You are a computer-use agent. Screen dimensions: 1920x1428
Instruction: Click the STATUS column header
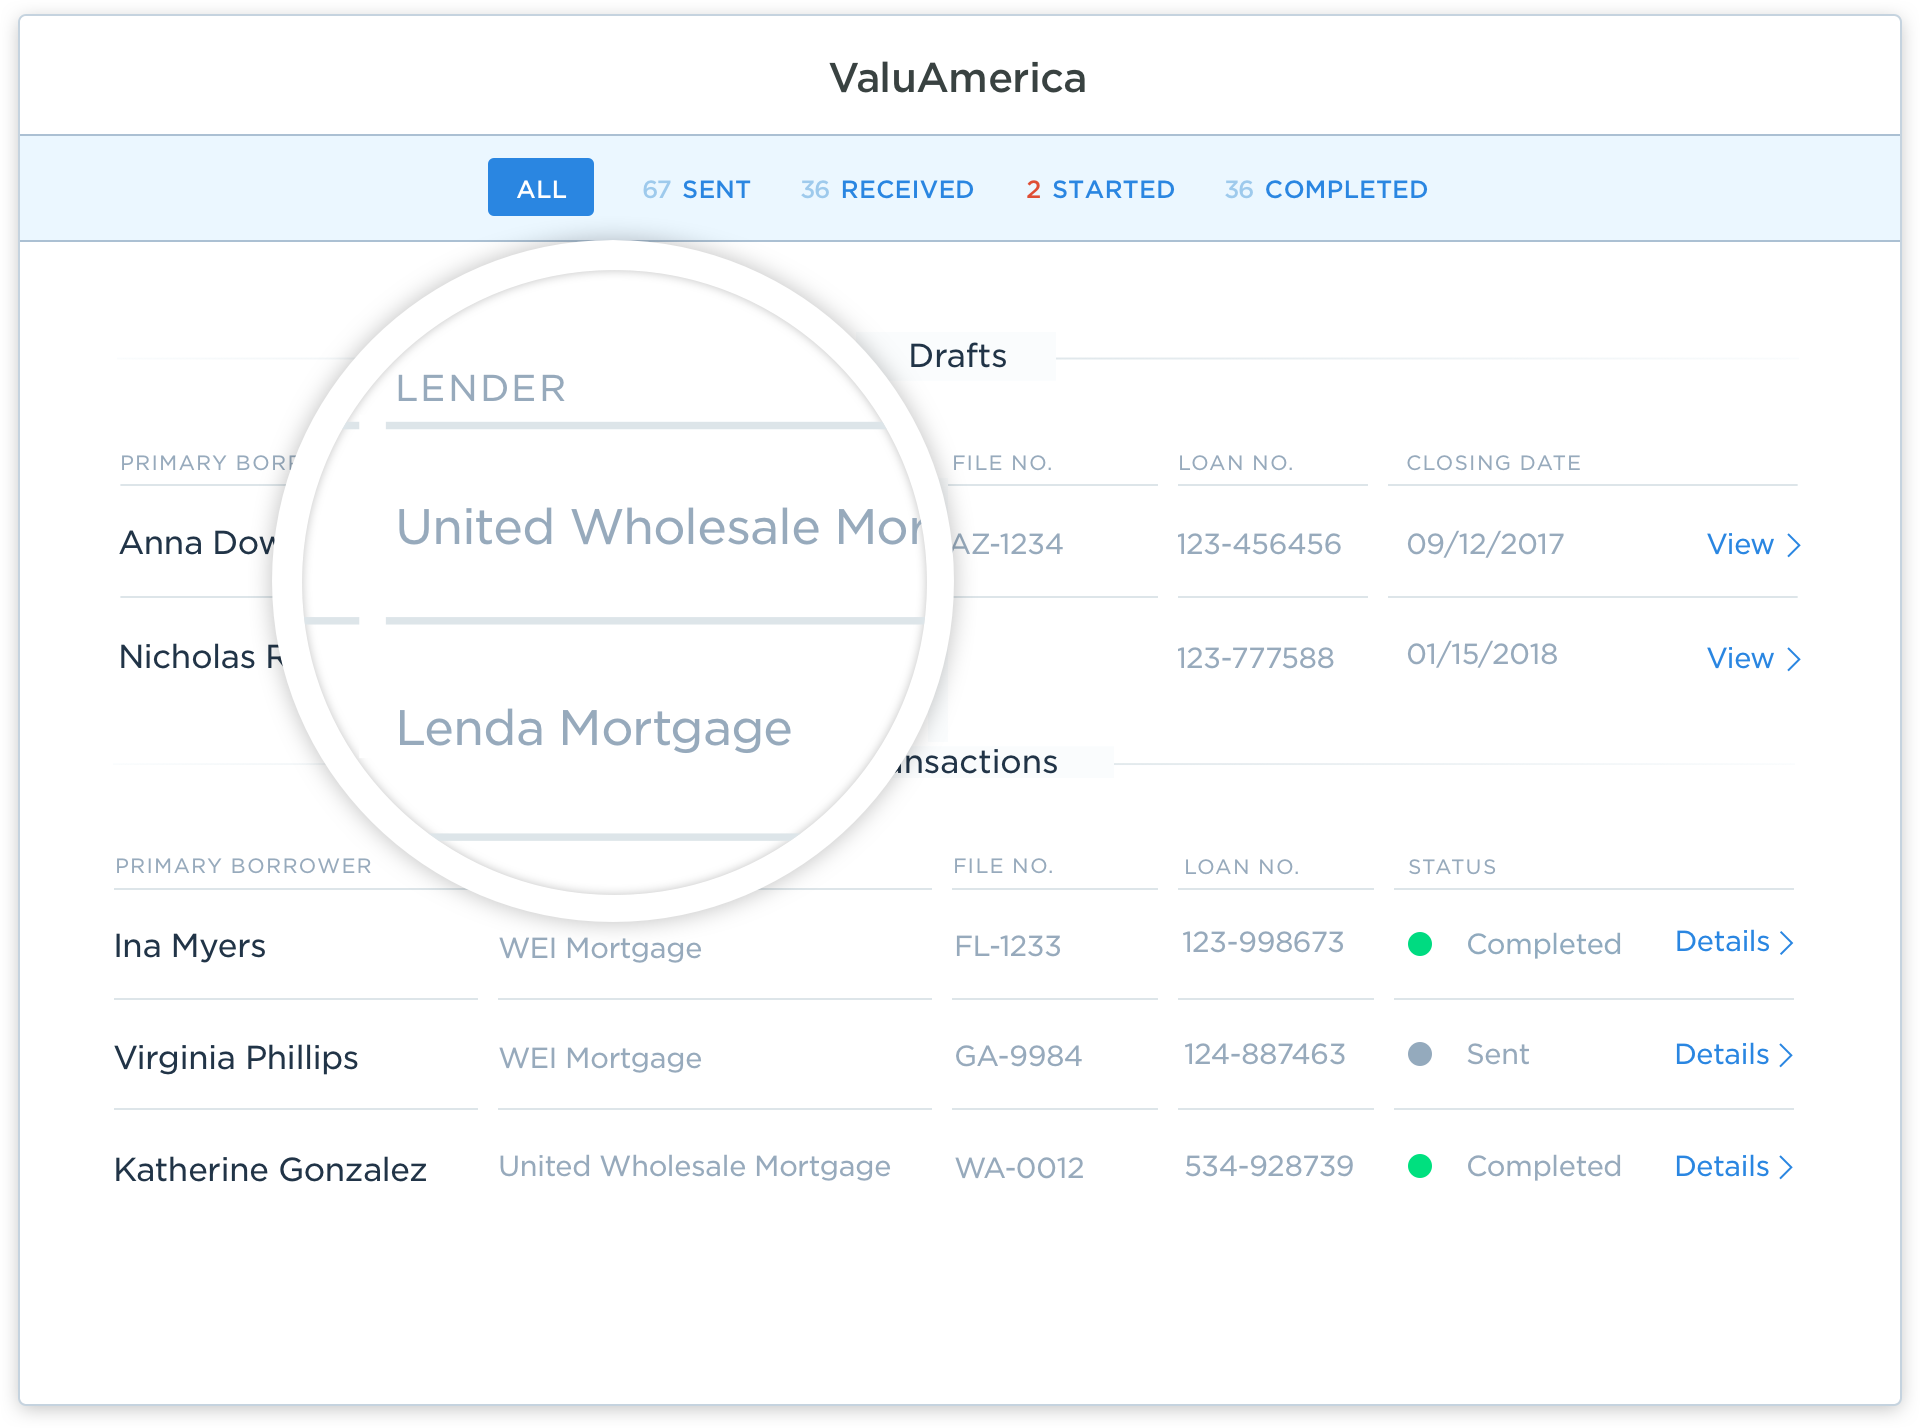tap(1452, 867)
